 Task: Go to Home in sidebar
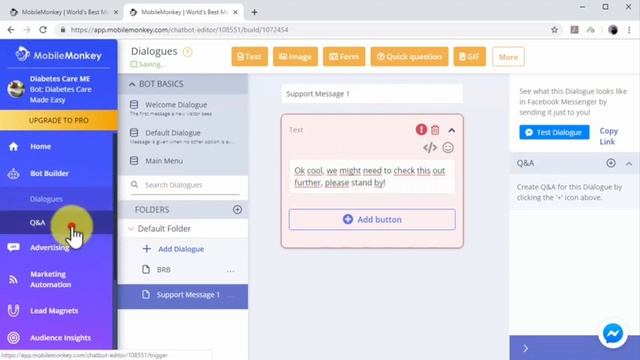tap(40, 147)
